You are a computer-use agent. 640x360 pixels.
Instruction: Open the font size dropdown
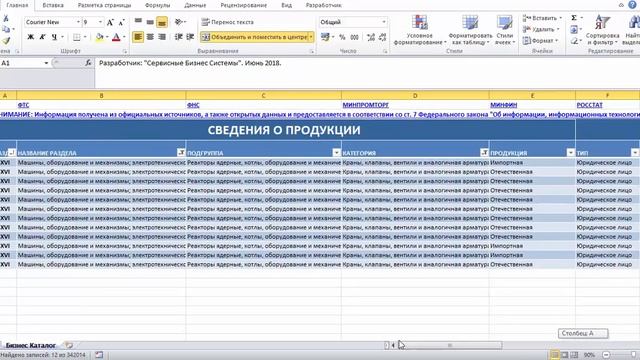point(100,22)
